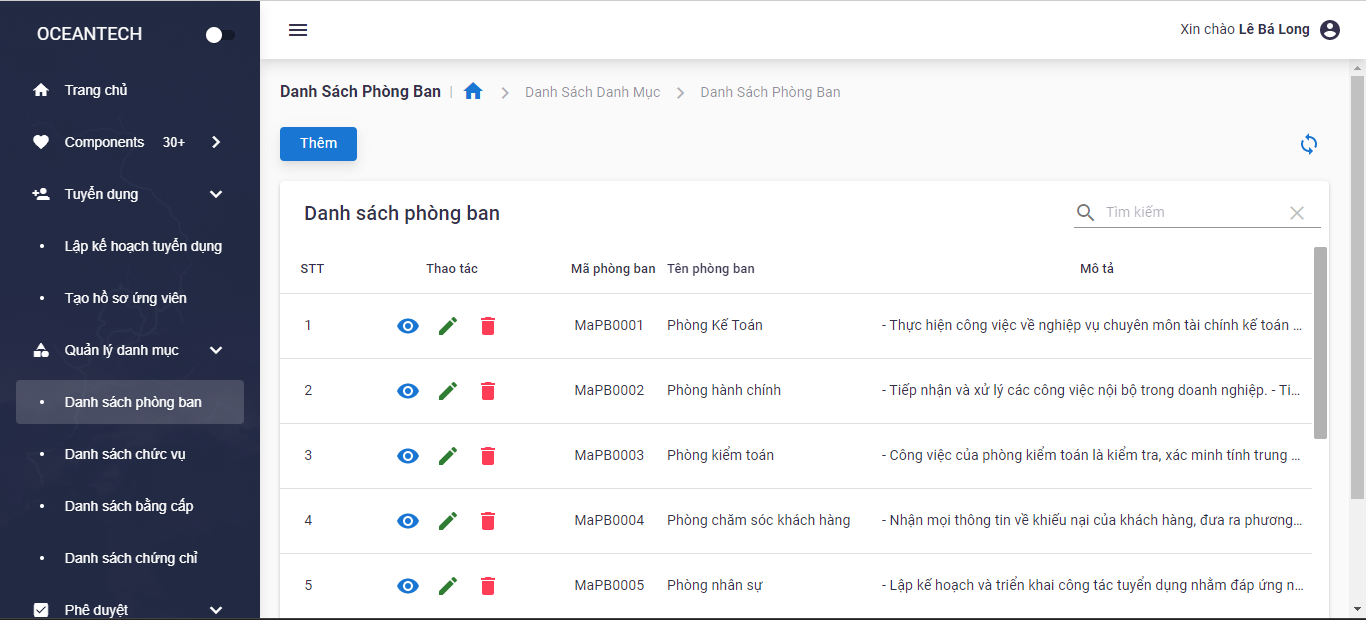View Phòng nhân sự with eye icon
Screen dimensions: 1366x620
click(408, 586)
